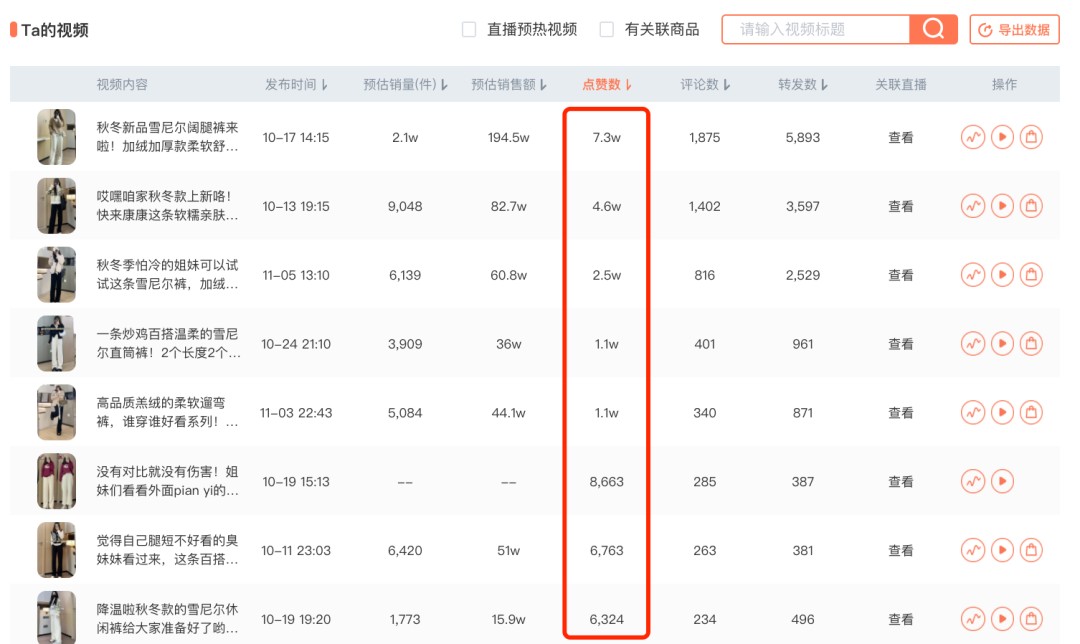The width and height of the screenshot is (1080, 644).
Task: Focus the 请输入视频标题 search field
Action: tap(816, 29)
